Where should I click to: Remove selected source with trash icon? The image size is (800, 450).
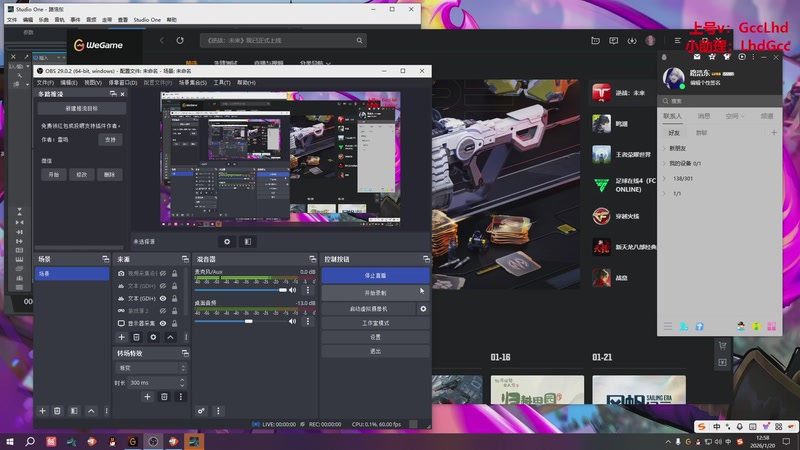tap(136, 337)
